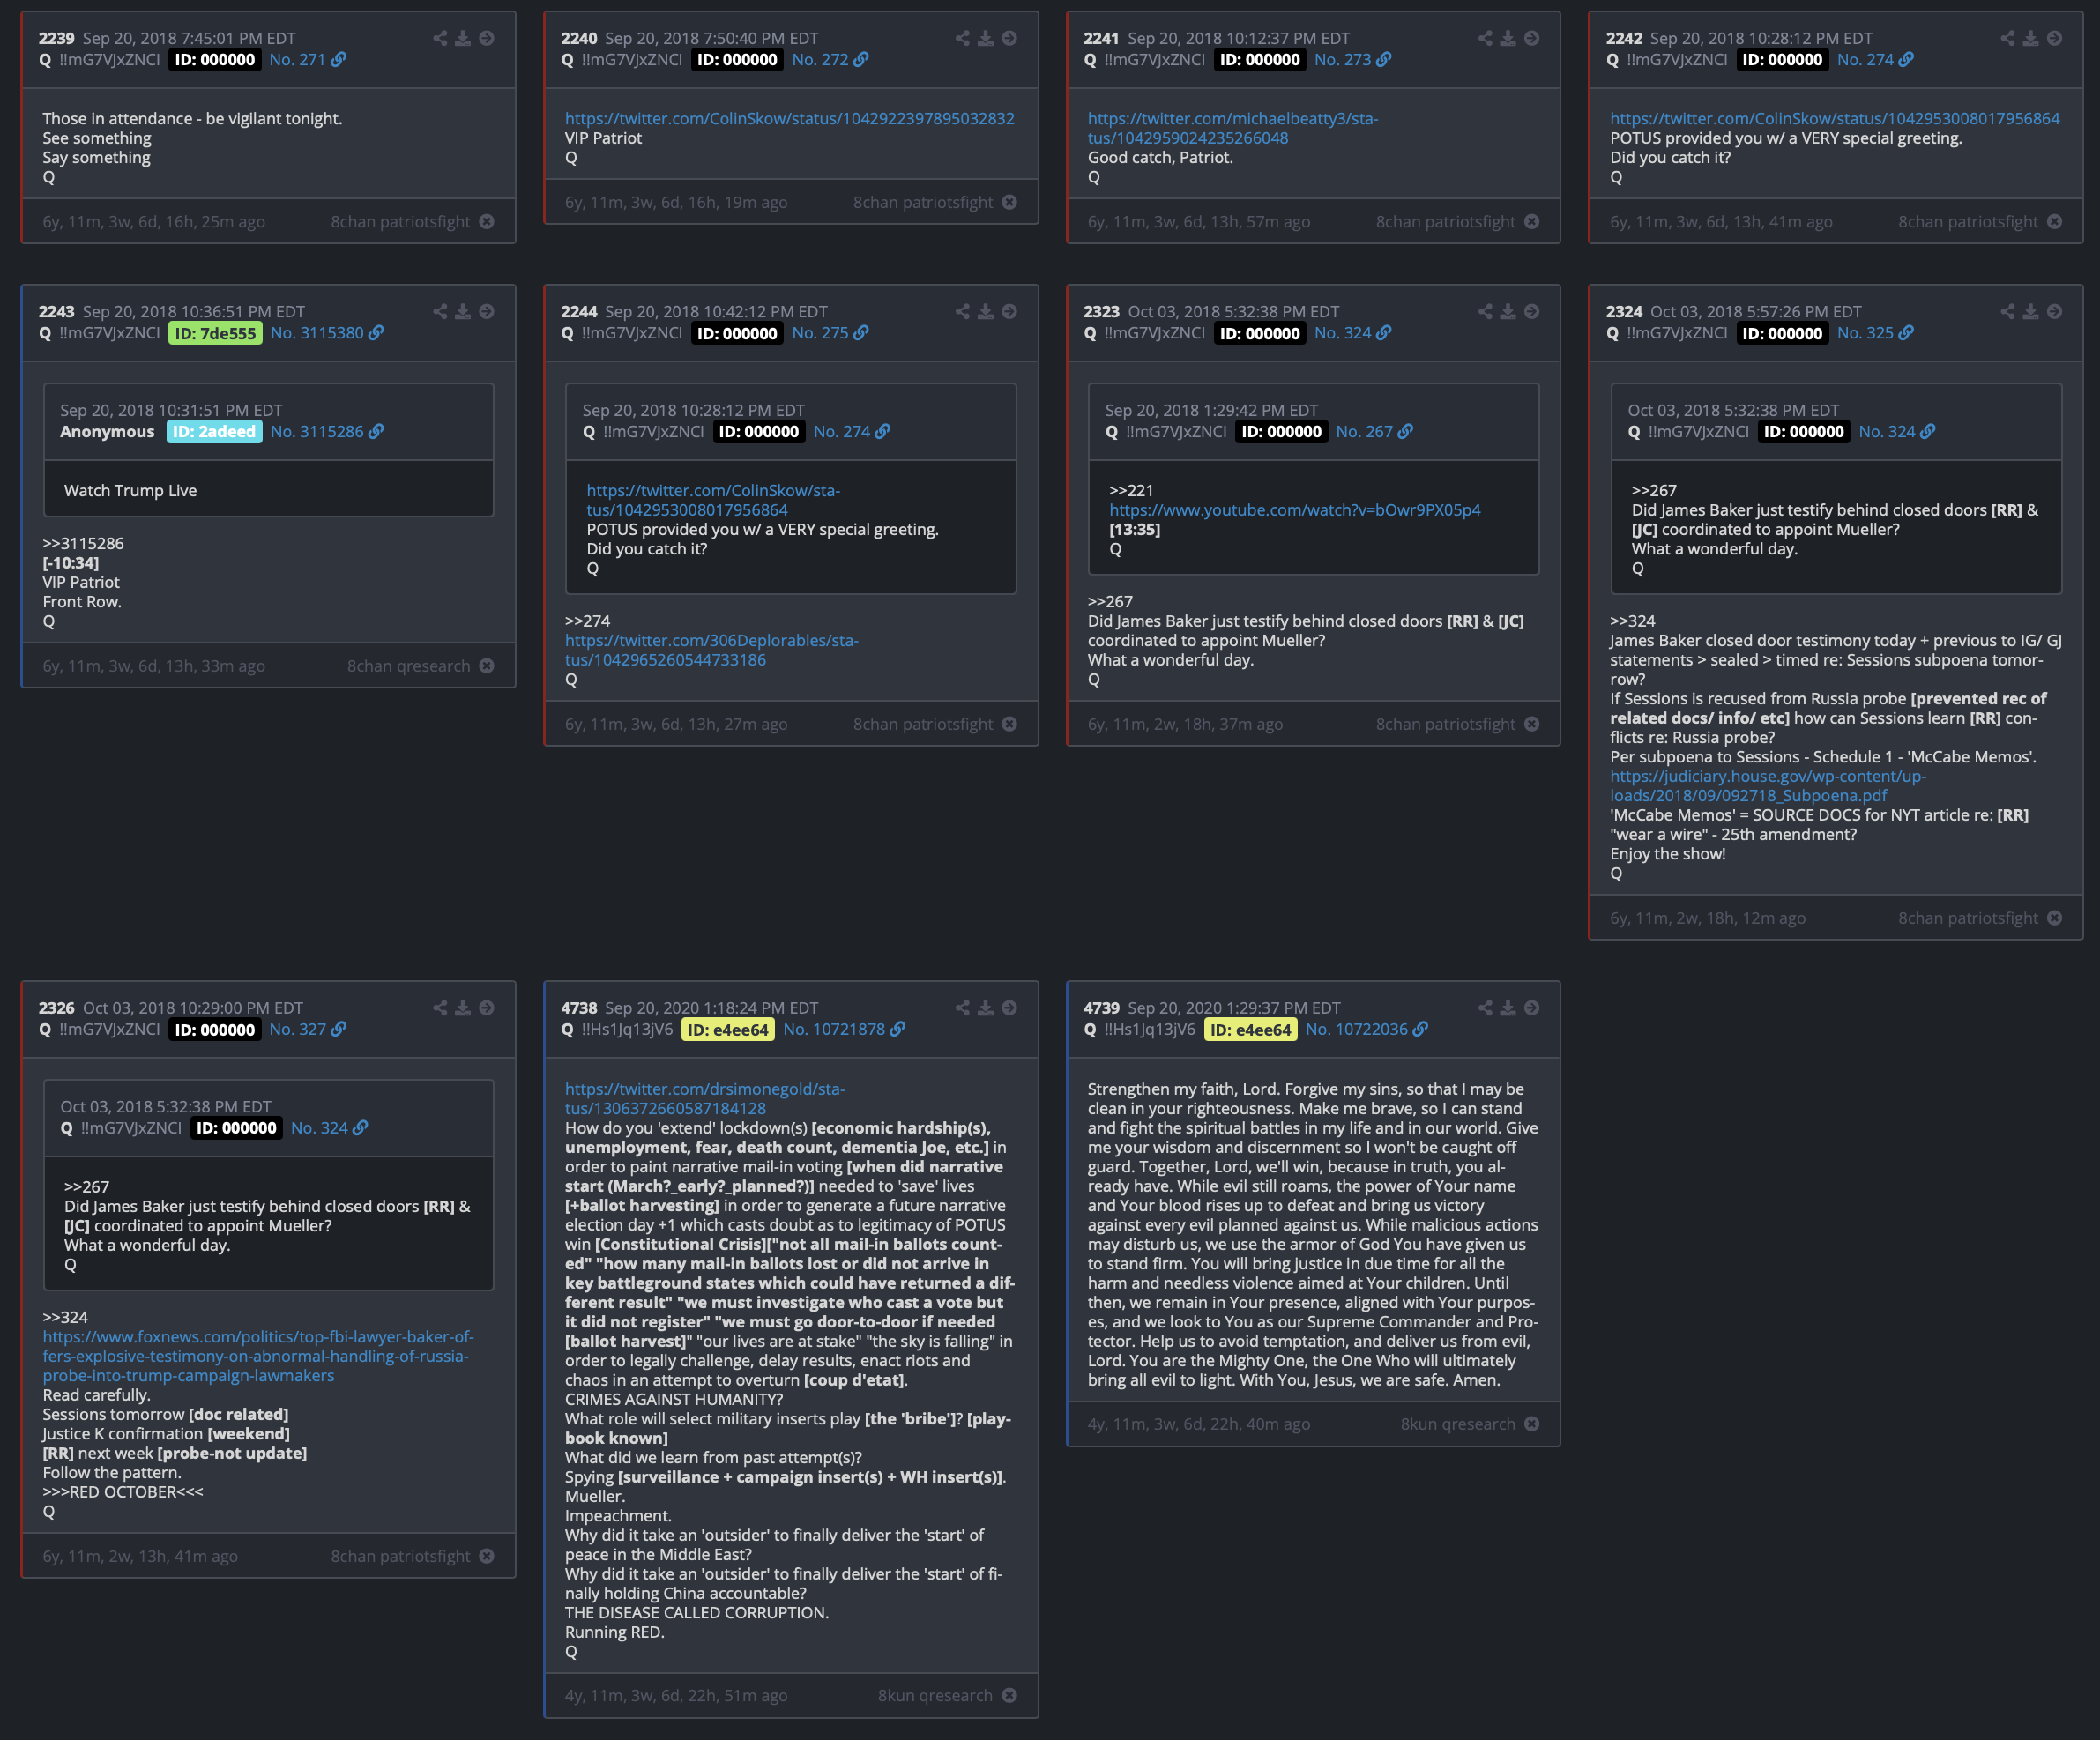Download post 2326
This screenshot has height=1740, width=2100.
(463, 1008)
